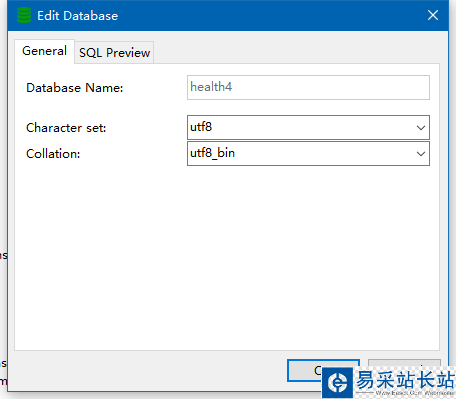The height and width of the screenshot is (399, 456).
Task: Click the 易采站长站 watermark text
Action: point(405,379)
